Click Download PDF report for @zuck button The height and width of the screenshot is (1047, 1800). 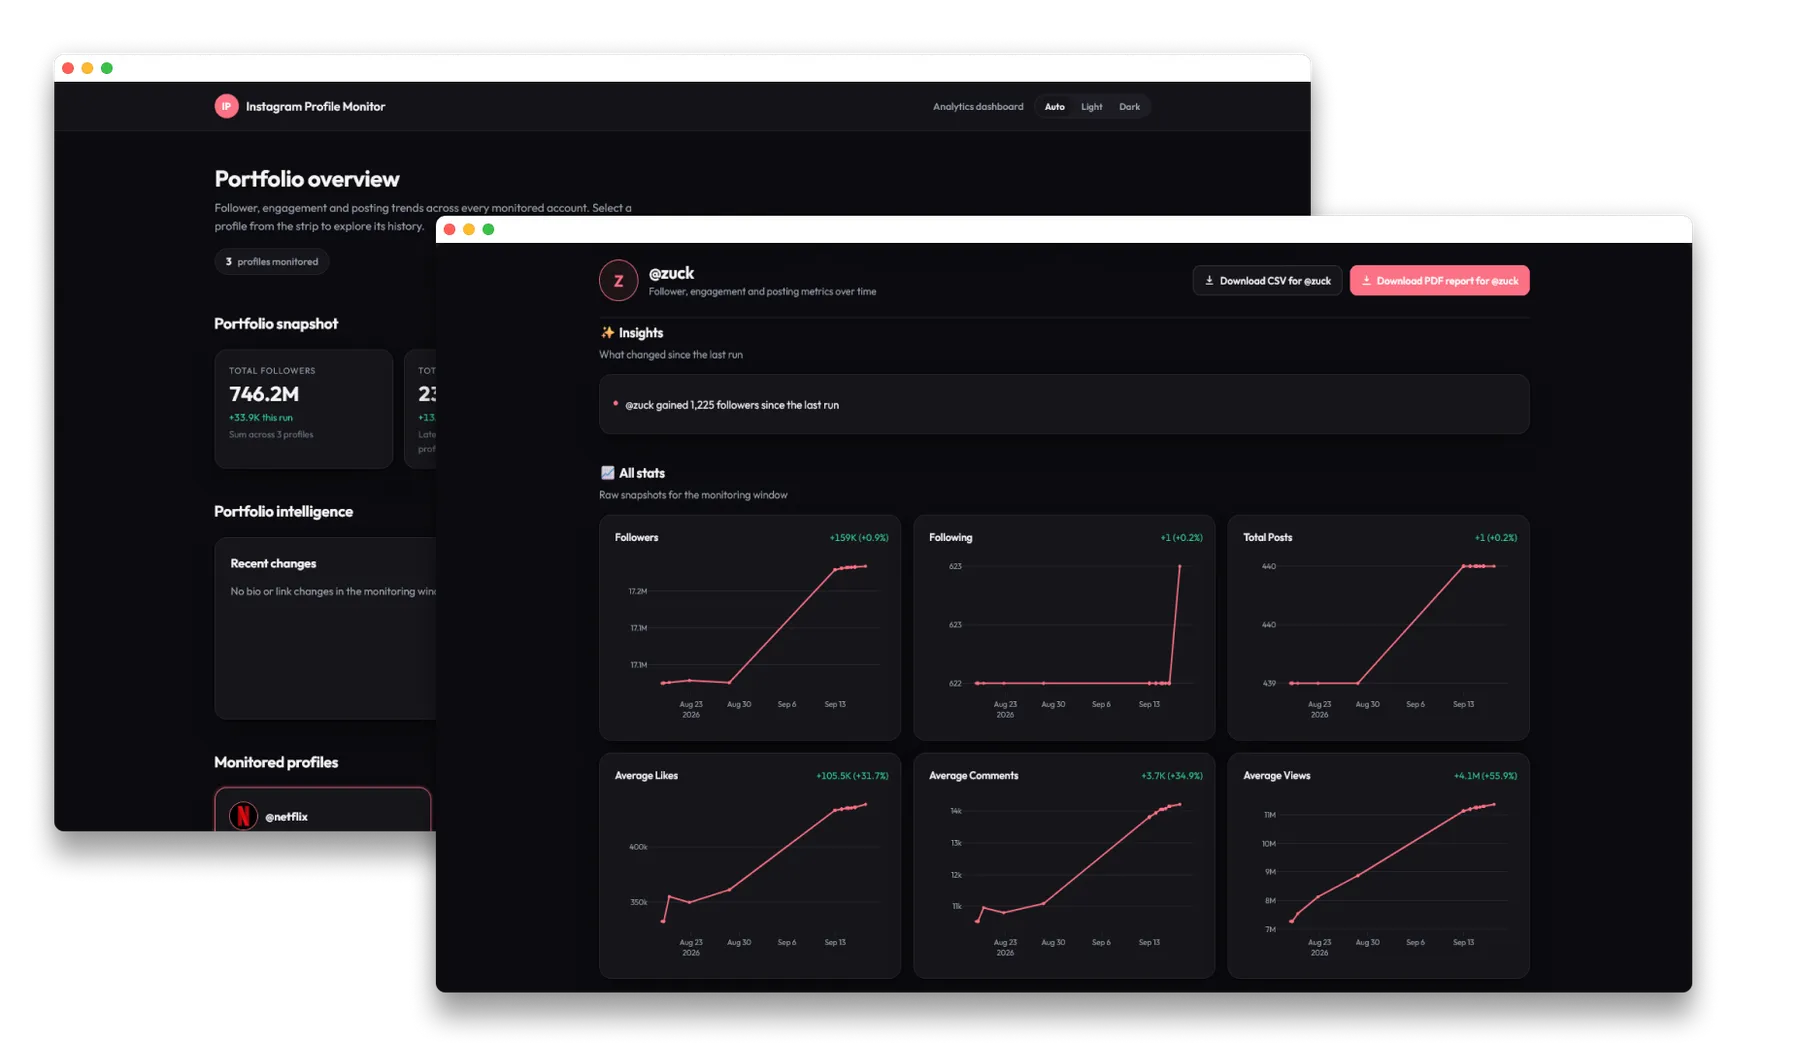pyautogui.click(x=1439, y=281)
